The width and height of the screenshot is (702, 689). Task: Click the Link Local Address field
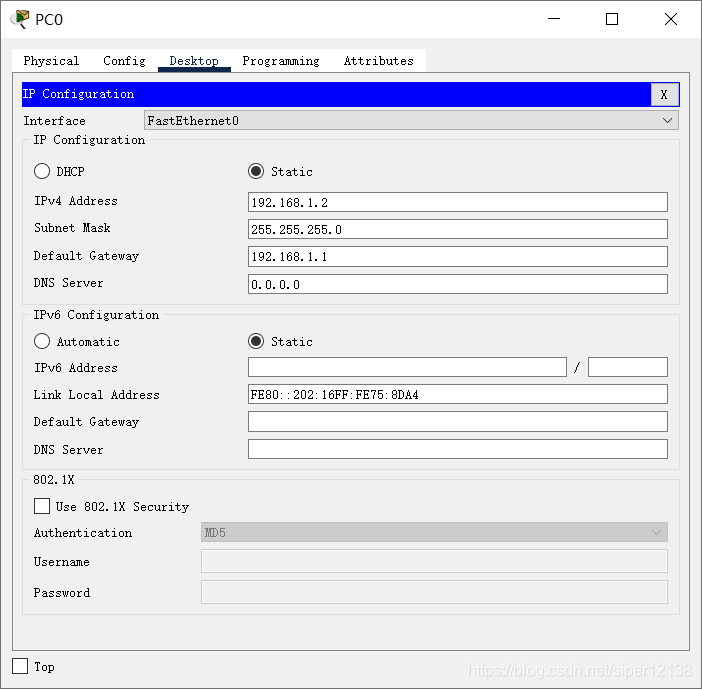458,394
